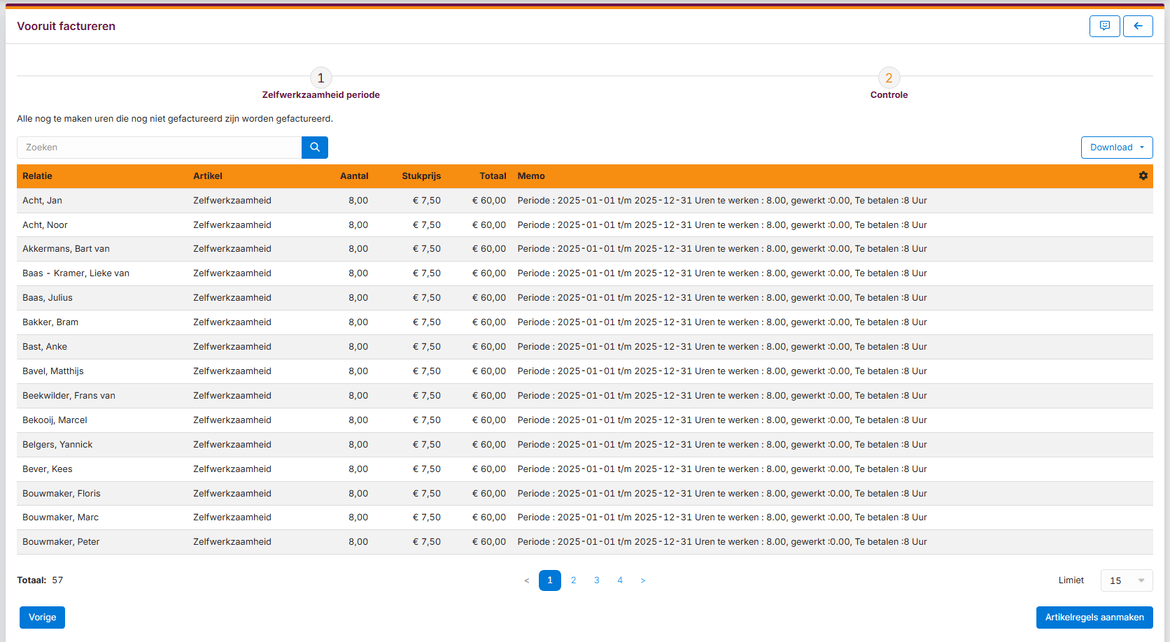Select the row for Acht, Jan
1170x642 pixels.
coord(584,201)
